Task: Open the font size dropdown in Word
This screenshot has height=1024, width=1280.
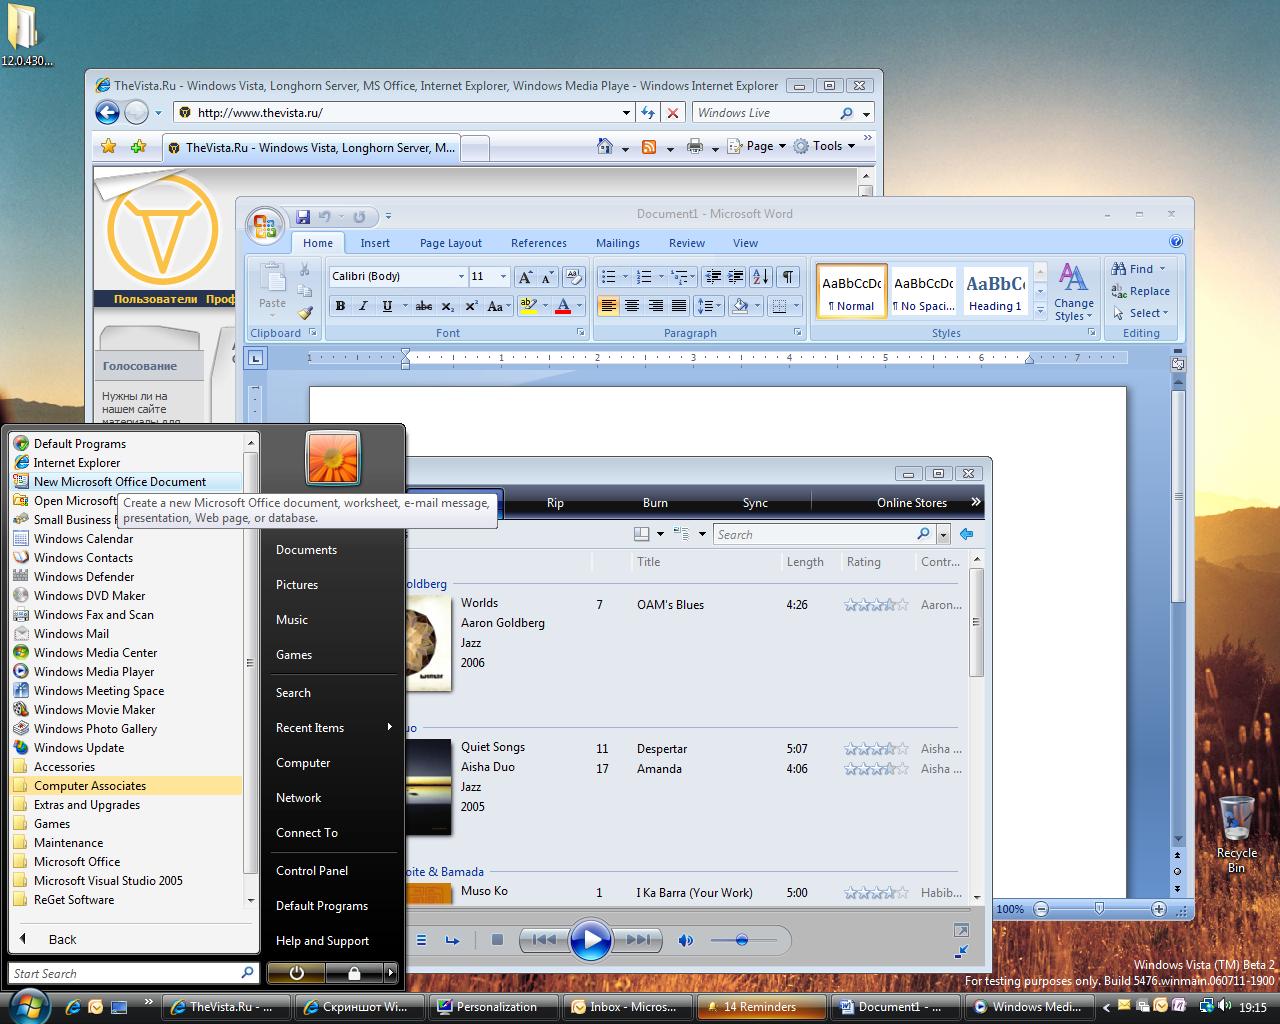Action: [503, 277]
